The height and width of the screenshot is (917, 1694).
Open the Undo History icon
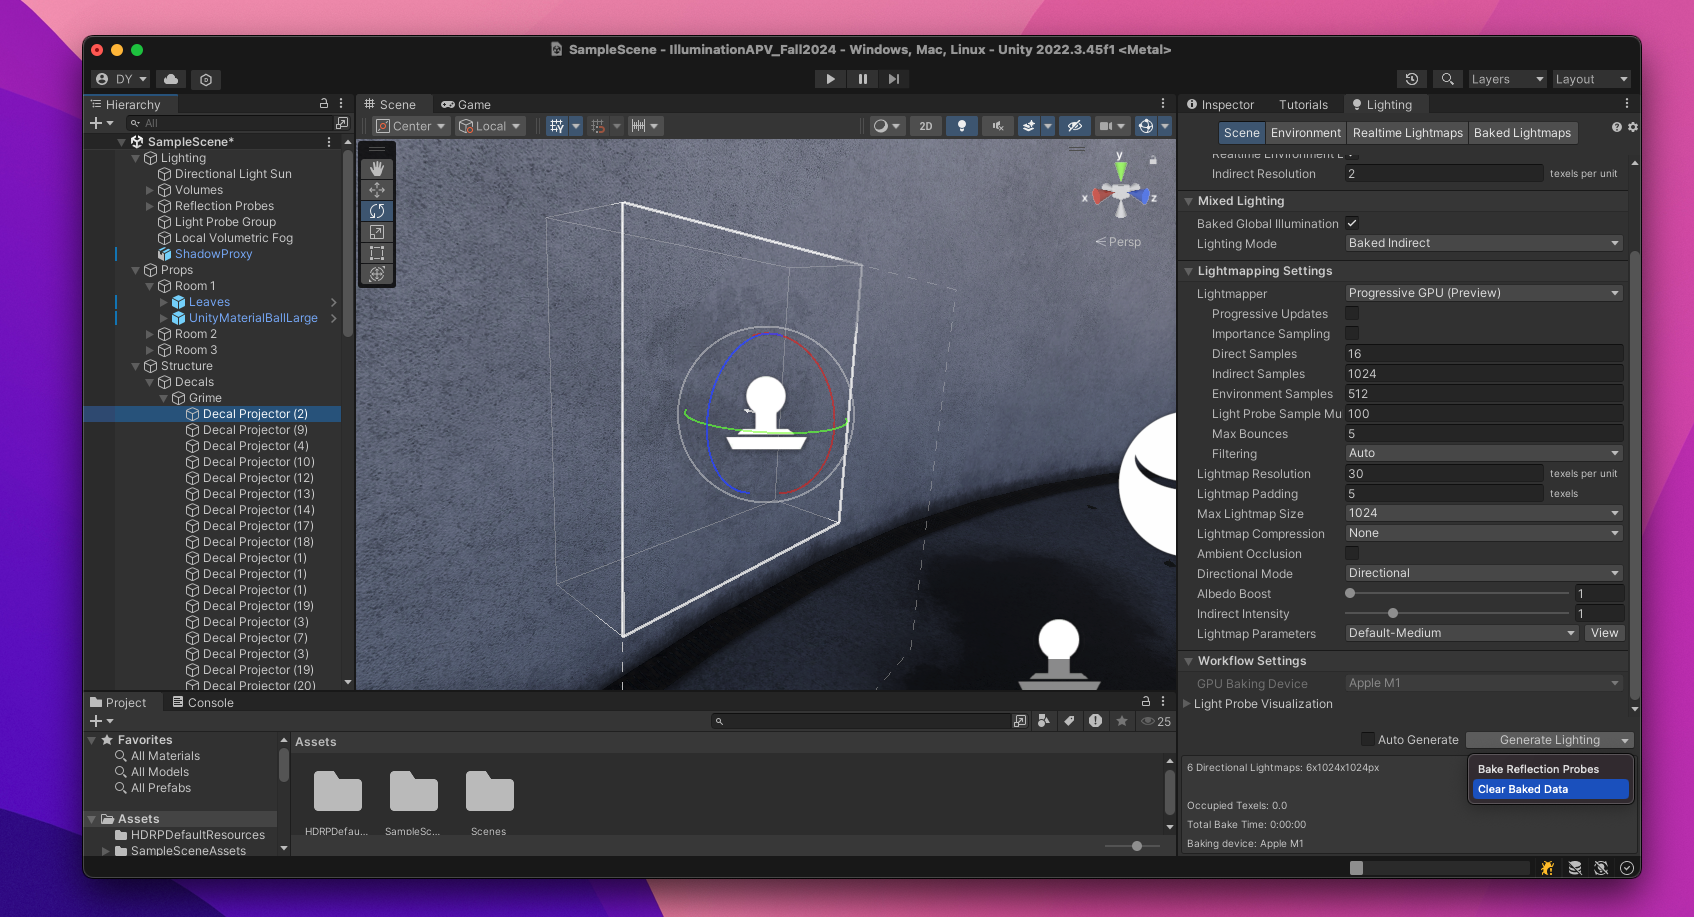1412,79
